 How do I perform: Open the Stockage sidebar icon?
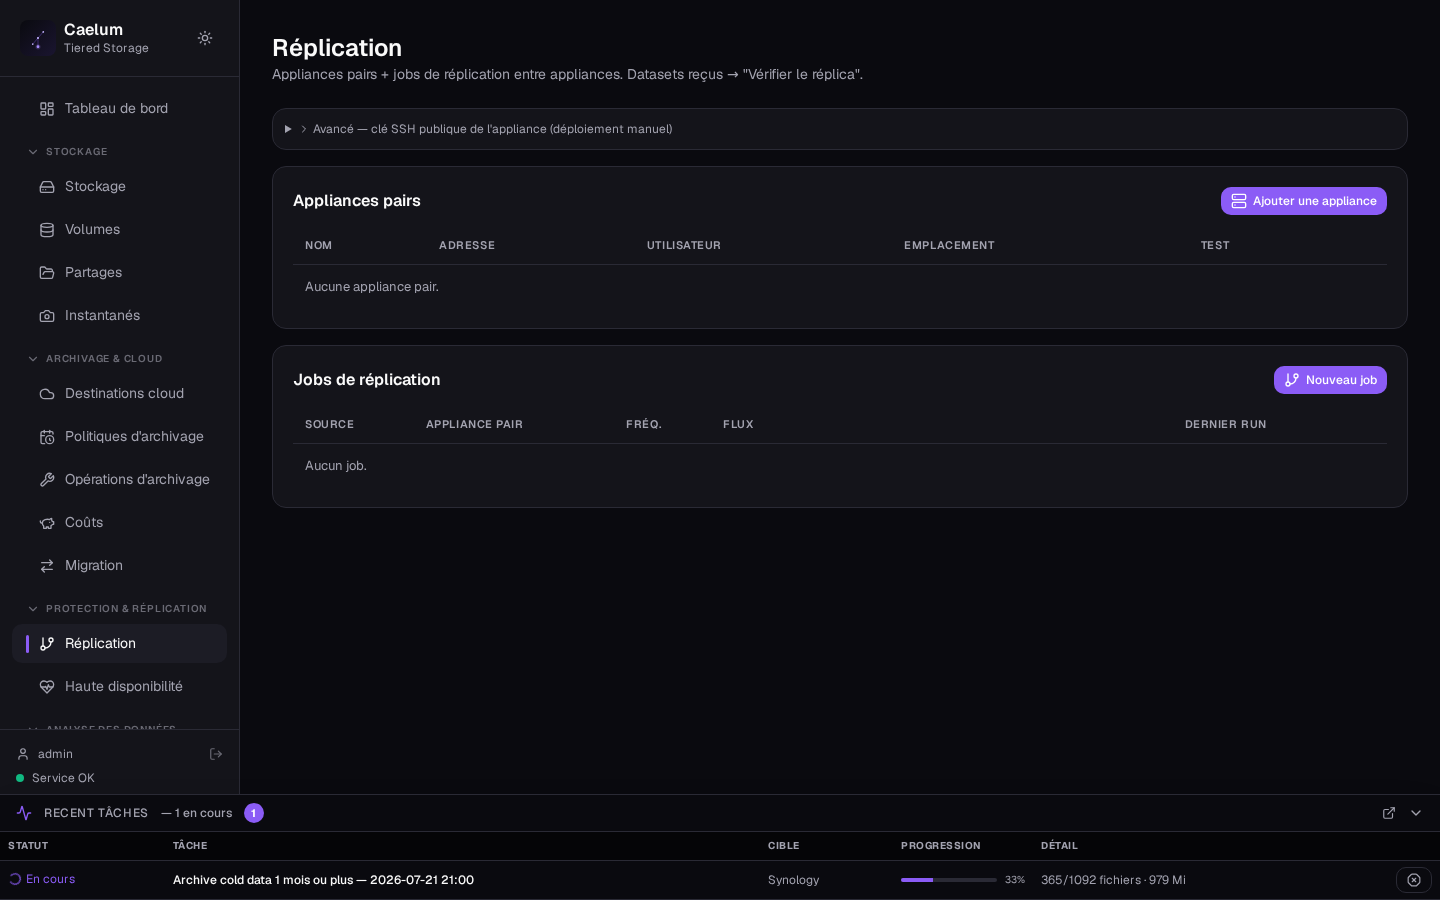pyautogui.click(x=47, y=187)
